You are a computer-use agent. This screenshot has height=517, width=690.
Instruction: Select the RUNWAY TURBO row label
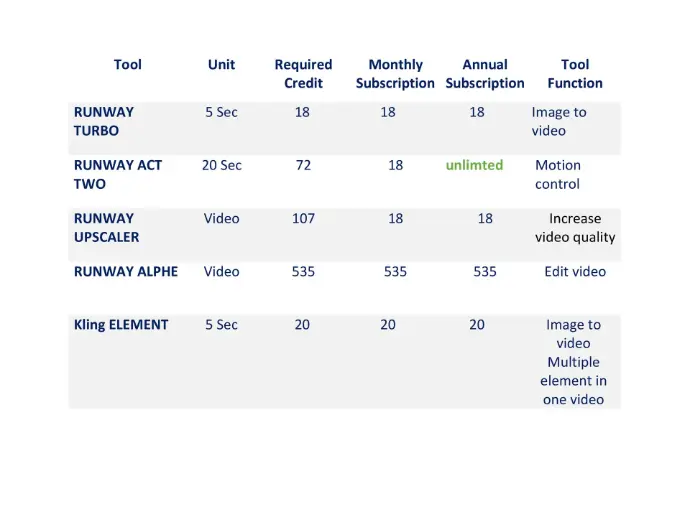click(103, 121)
